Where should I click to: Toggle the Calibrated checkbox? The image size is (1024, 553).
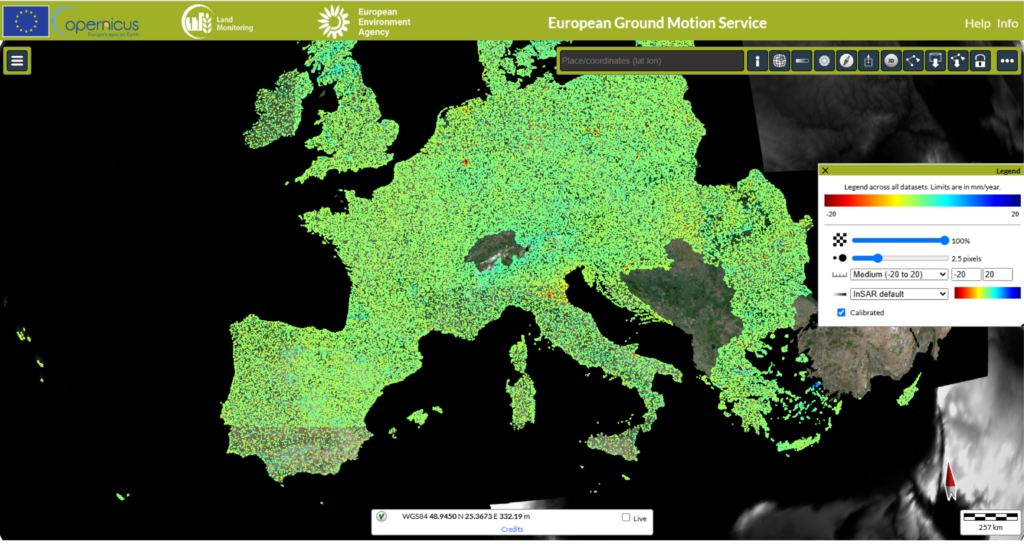[841, 313]
